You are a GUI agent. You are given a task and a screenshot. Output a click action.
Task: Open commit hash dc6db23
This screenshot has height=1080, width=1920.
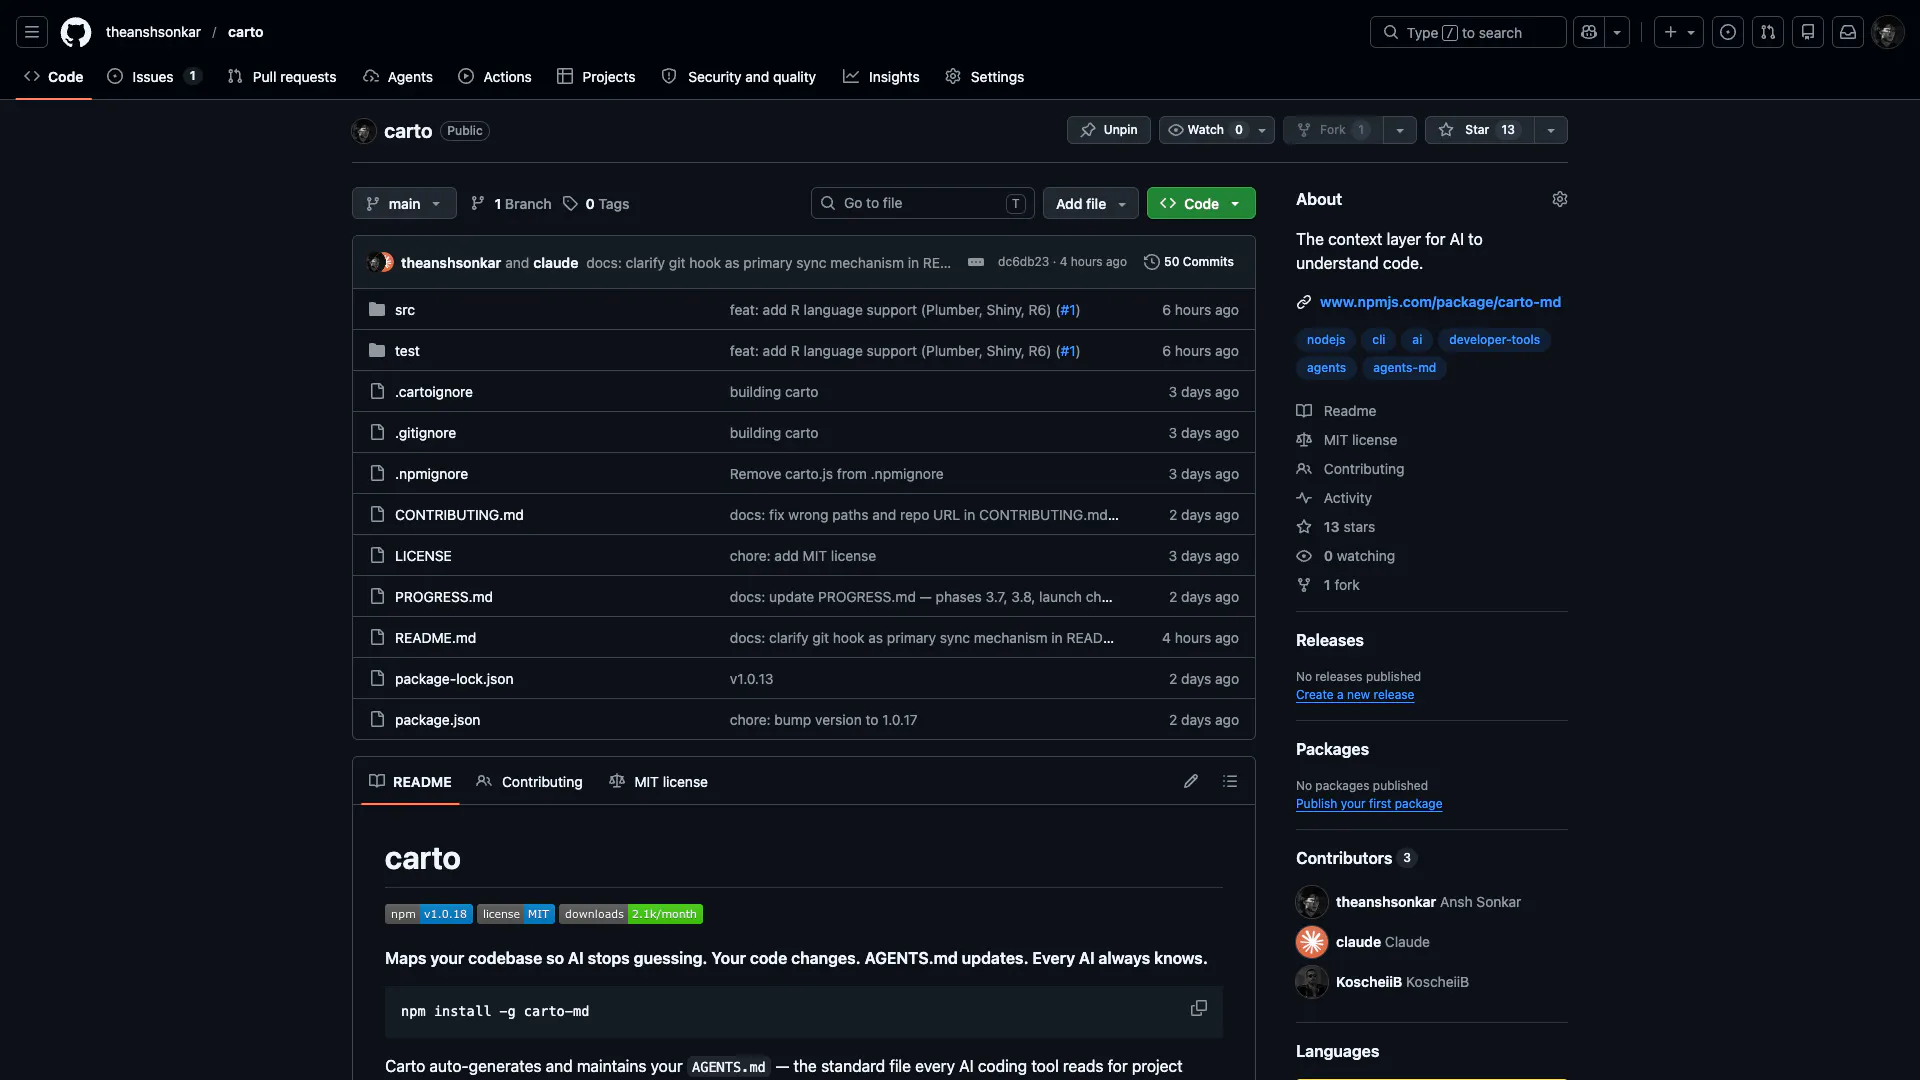[x=1023, y=262]
